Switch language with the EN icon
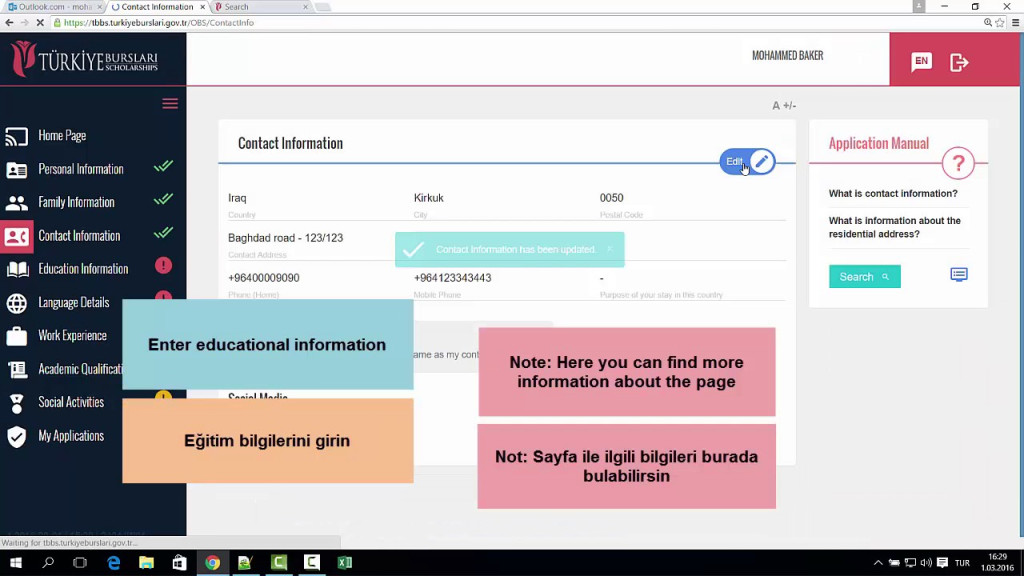 pos(921,62)
